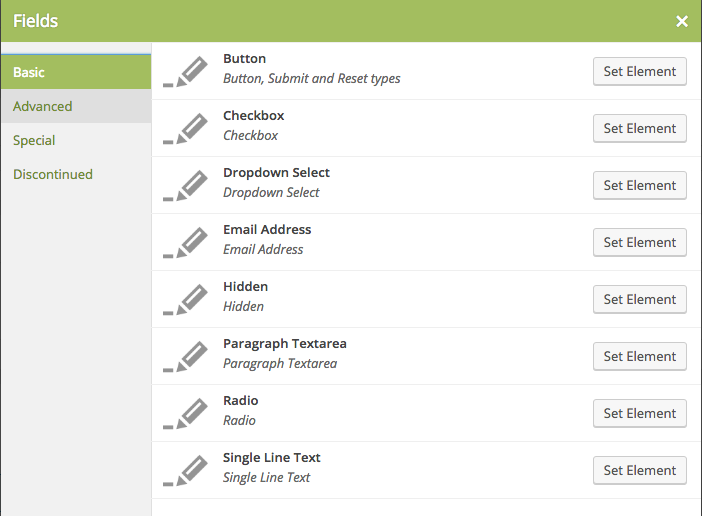Click the pencil icon beside Button field
The width and height of the screenshot is (702, 516).
click(186, 72)
